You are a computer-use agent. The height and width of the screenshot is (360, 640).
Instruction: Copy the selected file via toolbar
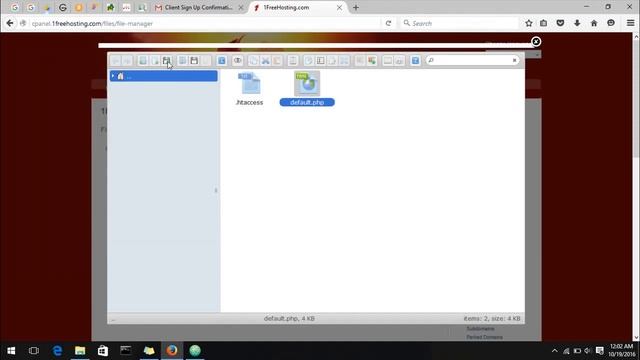click(253, 61)
